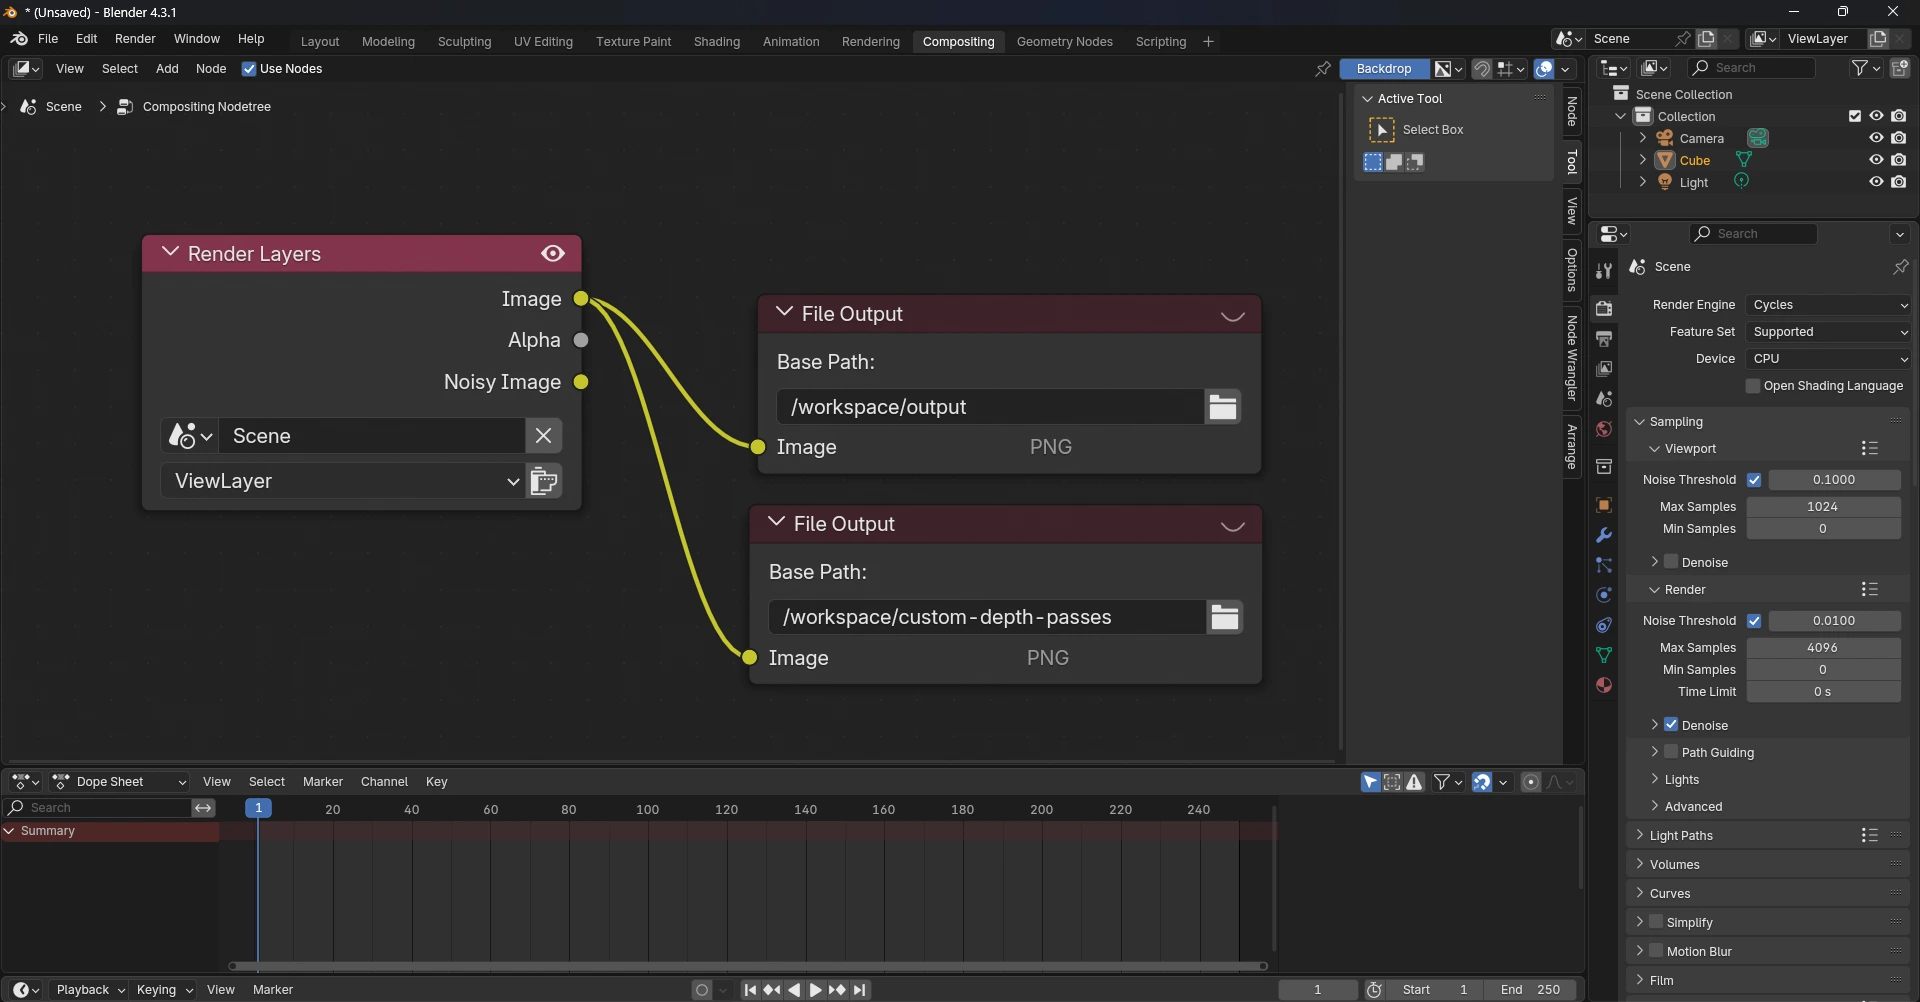Open the Modifier properties tab (wrench icon)
The width and height of the screenshot is (1920, 1002).
point(1604,536)
